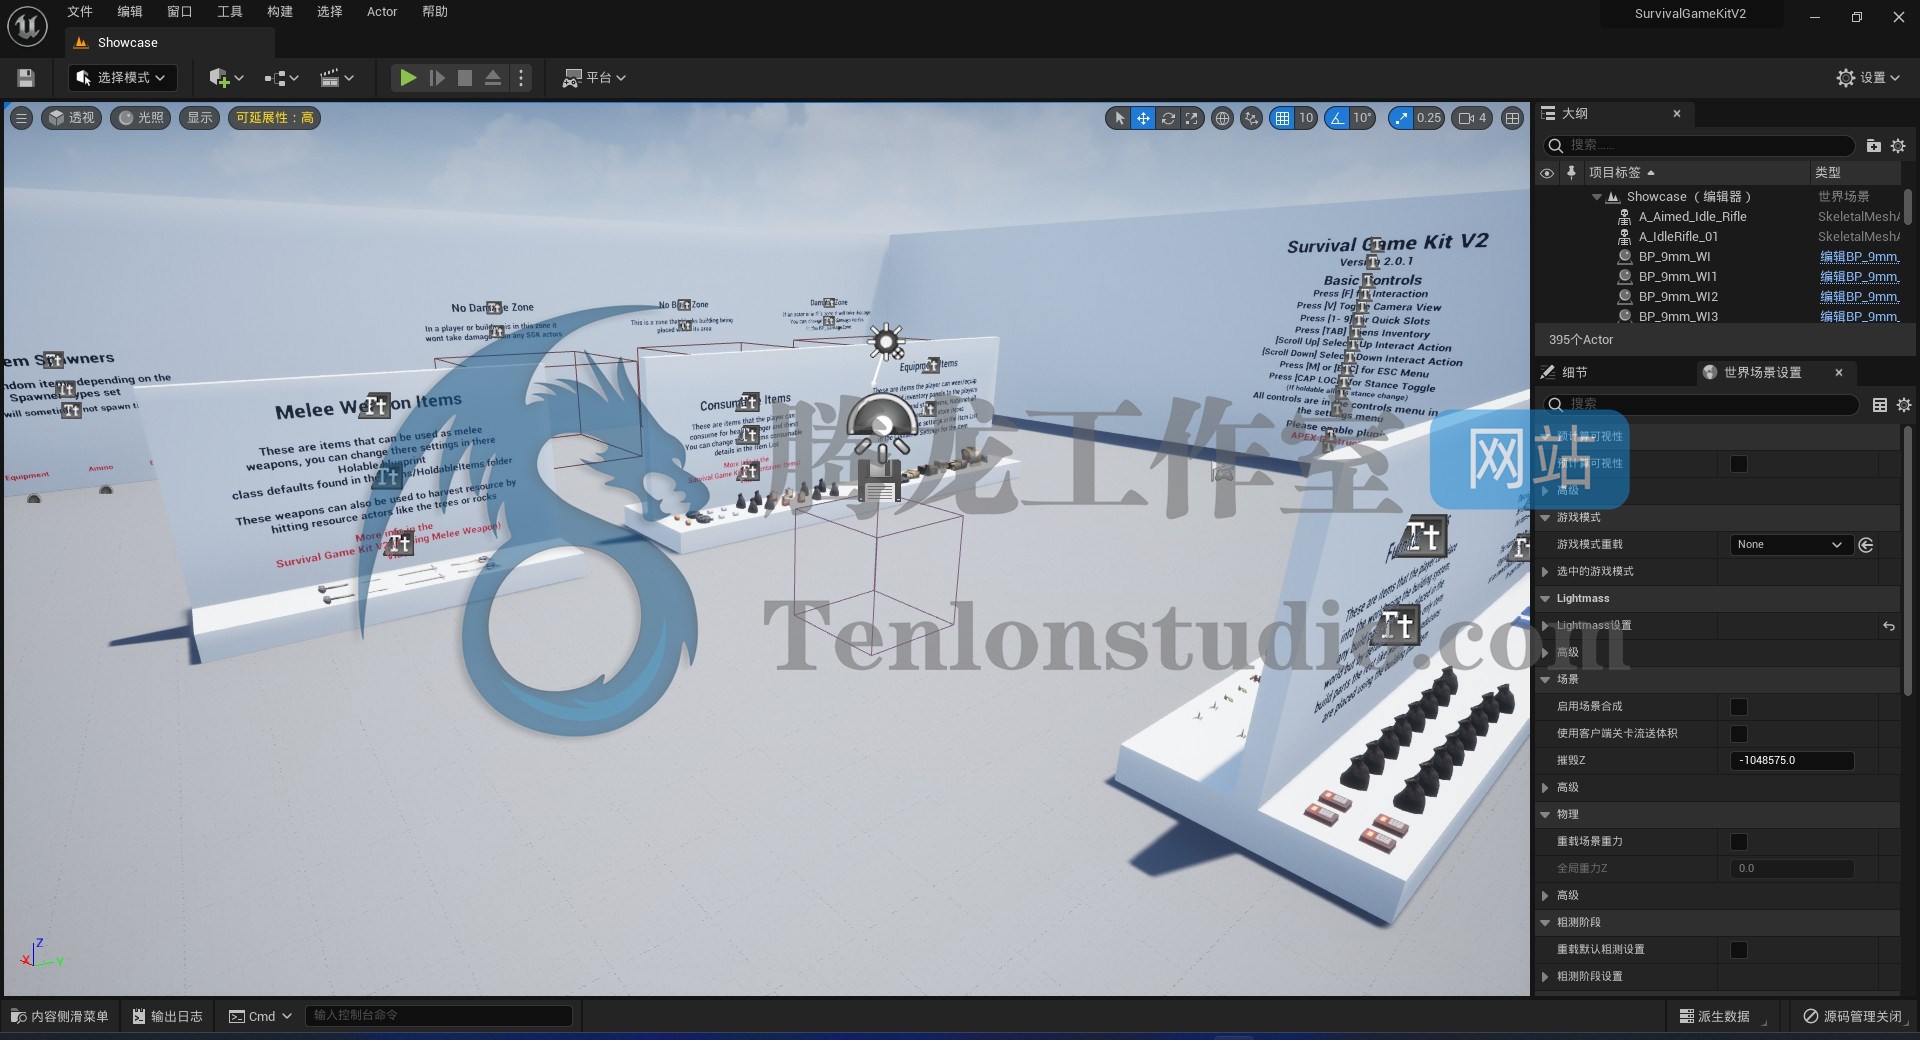Viewport: 1920px width, 1040px height.
Task: Click the viewport layout maximize icon
Action: (1513, 118)
